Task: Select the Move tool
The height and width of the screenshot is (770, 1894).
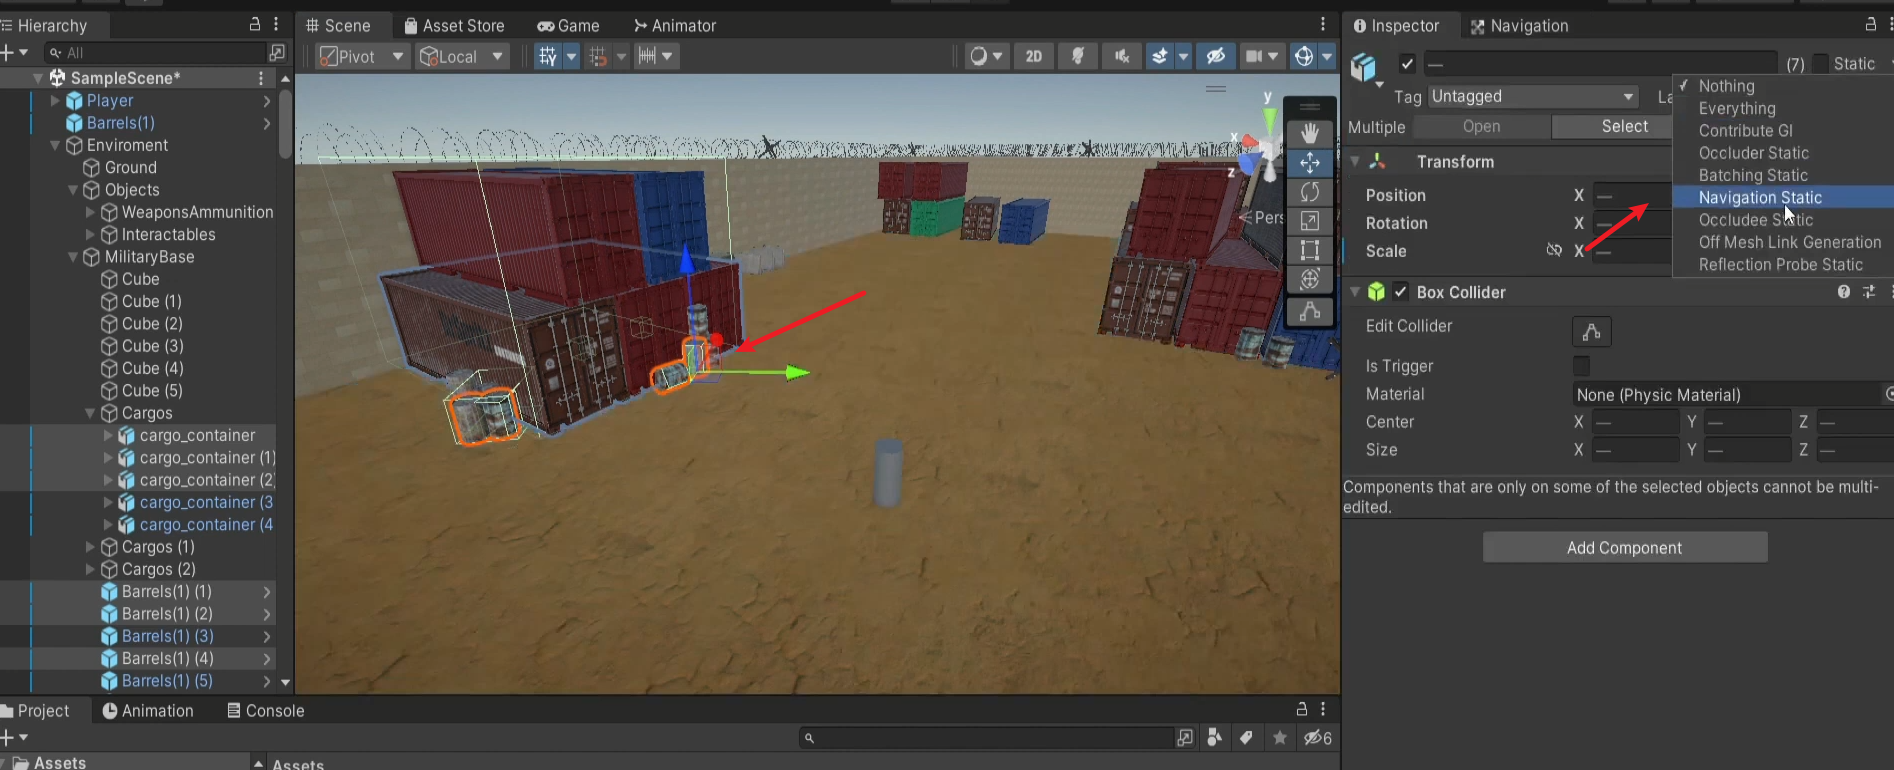Action: [1309, 162]
